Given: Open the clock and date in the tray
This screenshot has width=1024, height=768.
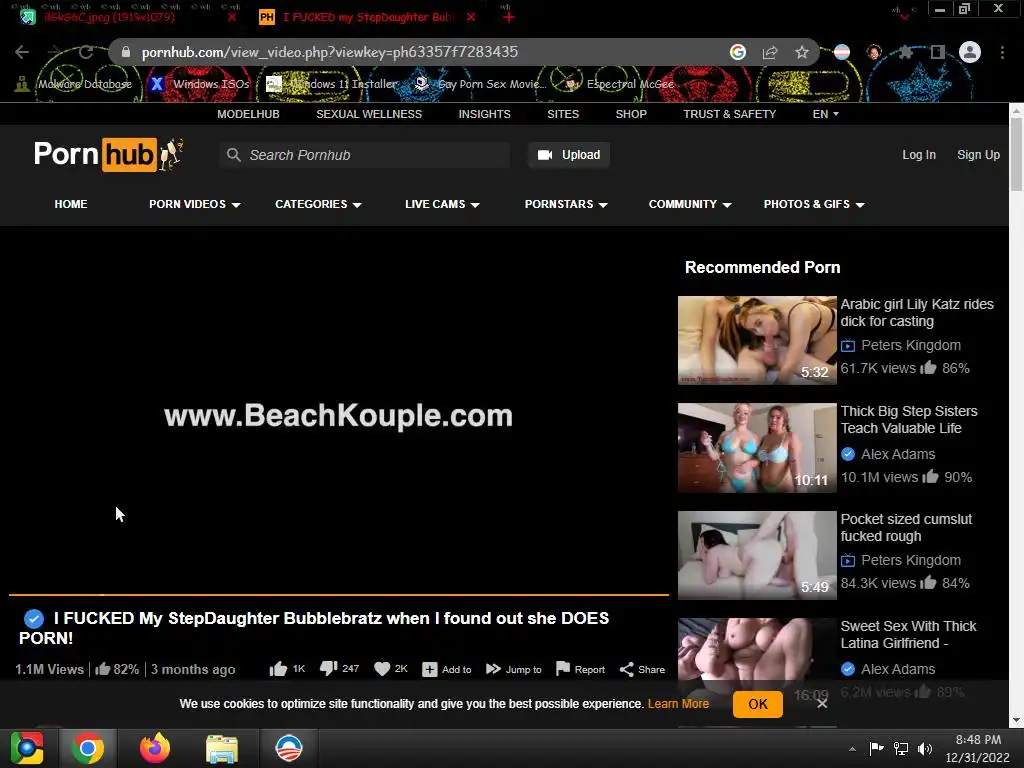Looking at the screenshot, I should 978,748.
